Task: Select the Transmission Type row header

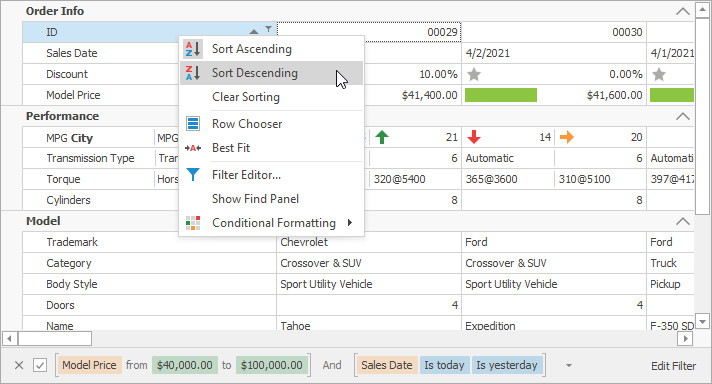Action: tap(89, 158)
